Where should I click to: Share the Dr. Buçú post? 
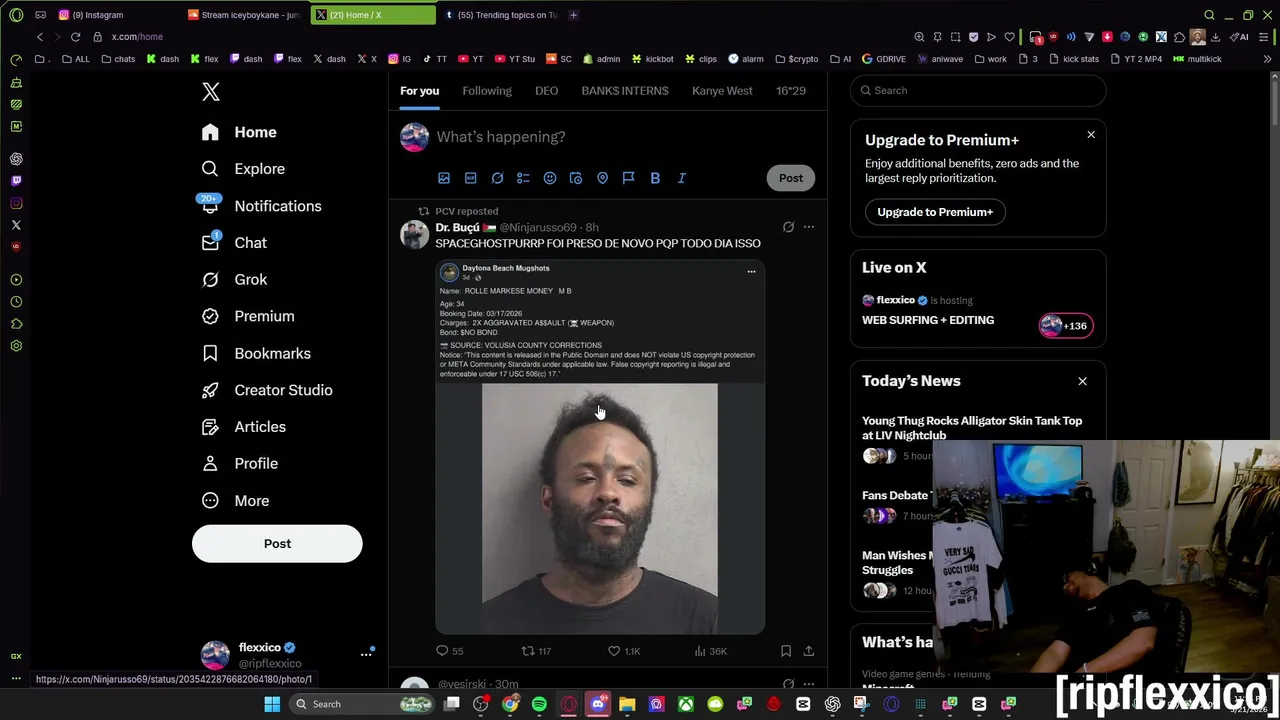[809, 651]
